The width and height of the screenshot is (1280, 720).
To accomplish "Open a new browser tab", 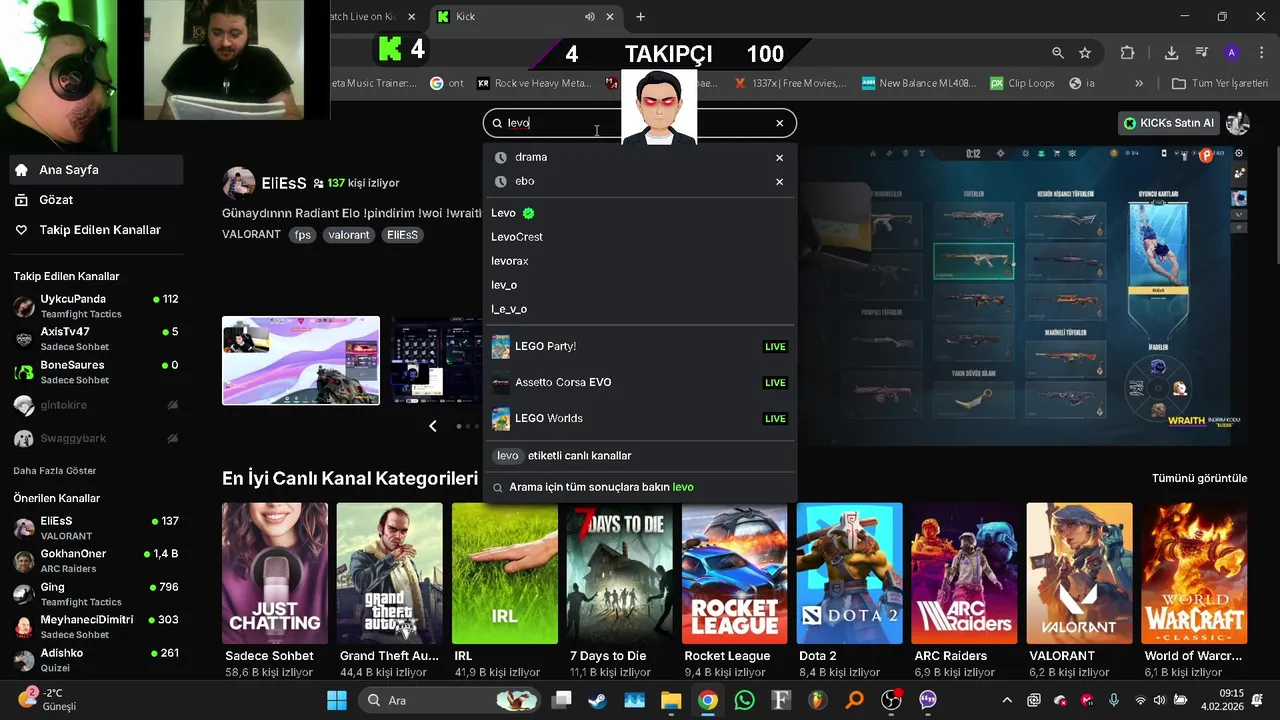I will pos(641,17).
